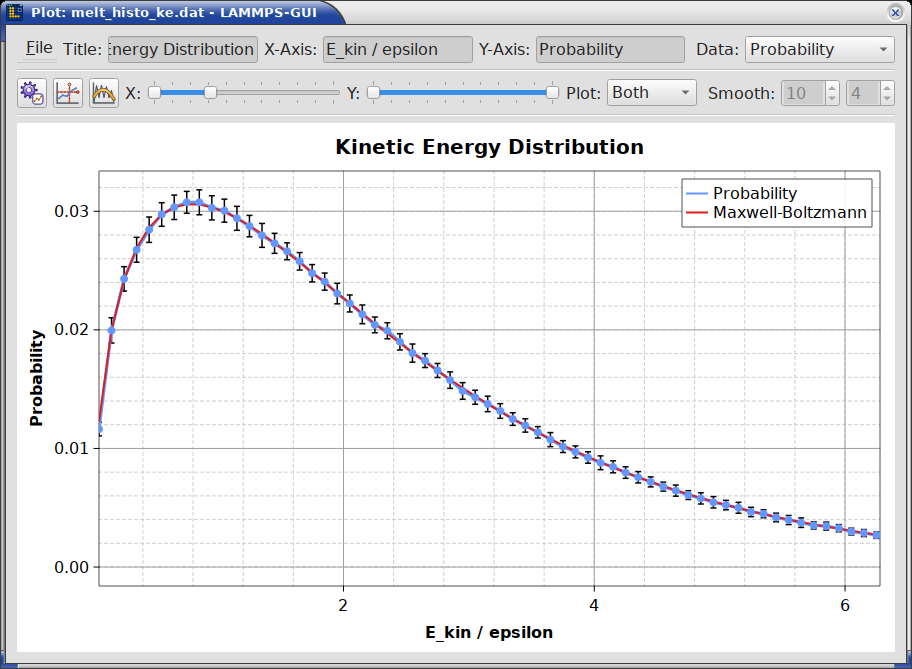Click the X range slider's right handle
Viewport: 912px width, 669px height.
pyautogui.click(x=211, y=92)
